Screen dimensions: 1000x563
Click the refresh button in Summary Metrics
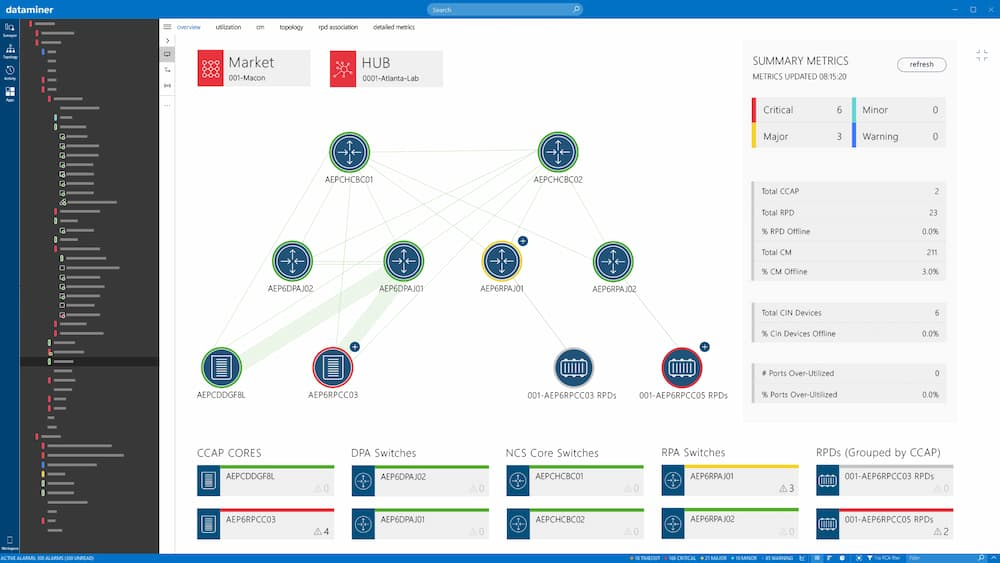(922, 64)
